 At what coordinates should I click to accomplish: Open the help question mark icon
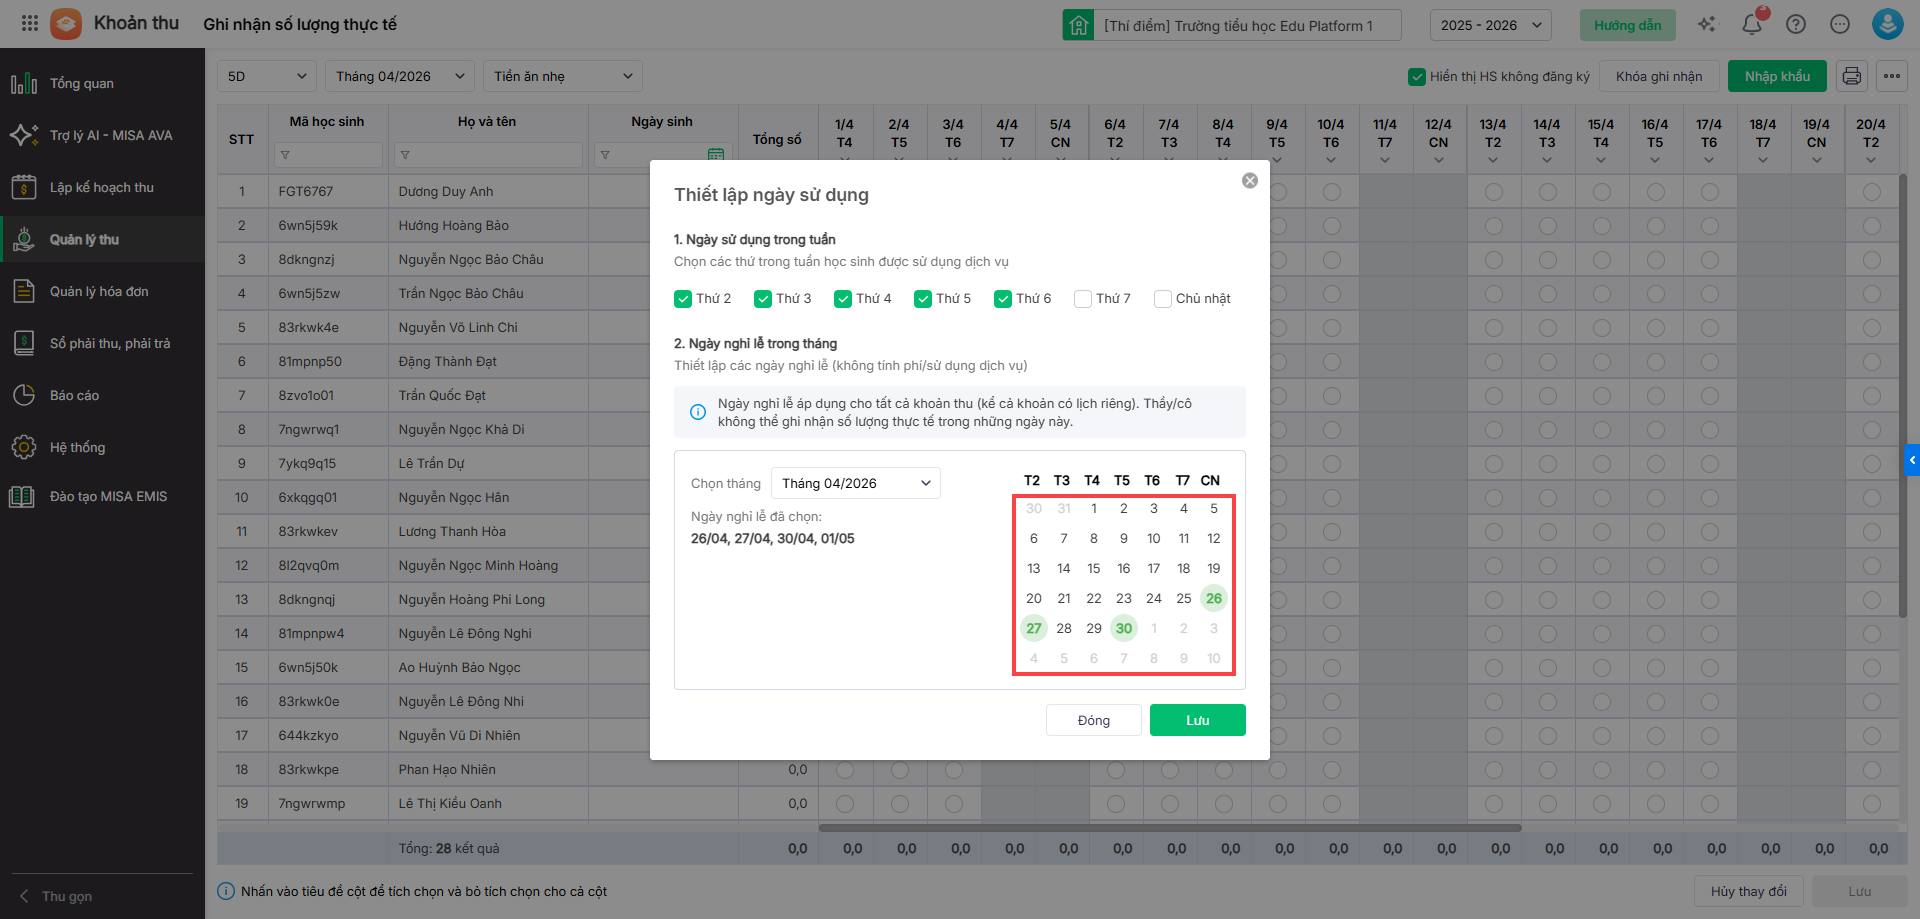tap(1796, 24)
